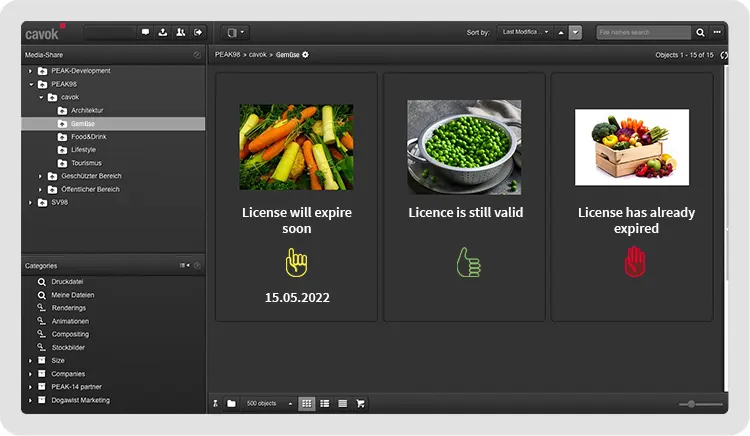Open the green peas colander thumbnail
The height and width of the screenshot is (436, 750).
464,147
